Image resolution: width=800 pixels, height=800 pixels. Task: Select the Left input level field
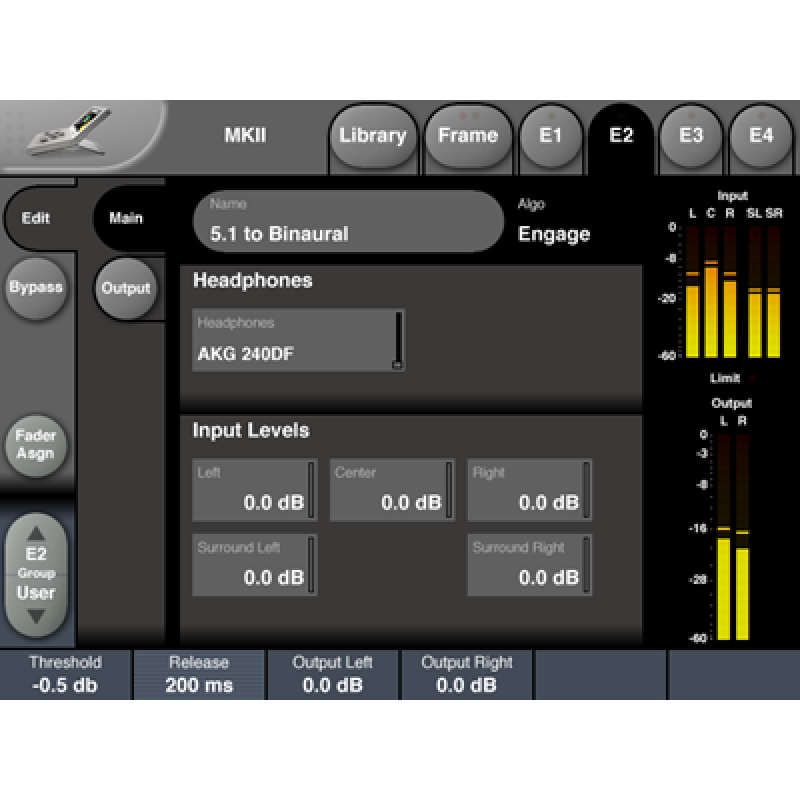[254, 490]
